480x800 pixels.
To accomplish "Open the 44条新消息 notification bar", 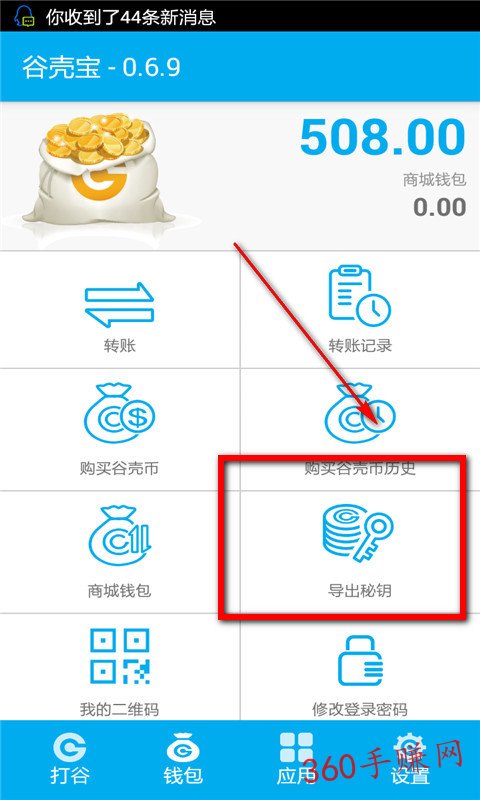I will coord(240,16).
